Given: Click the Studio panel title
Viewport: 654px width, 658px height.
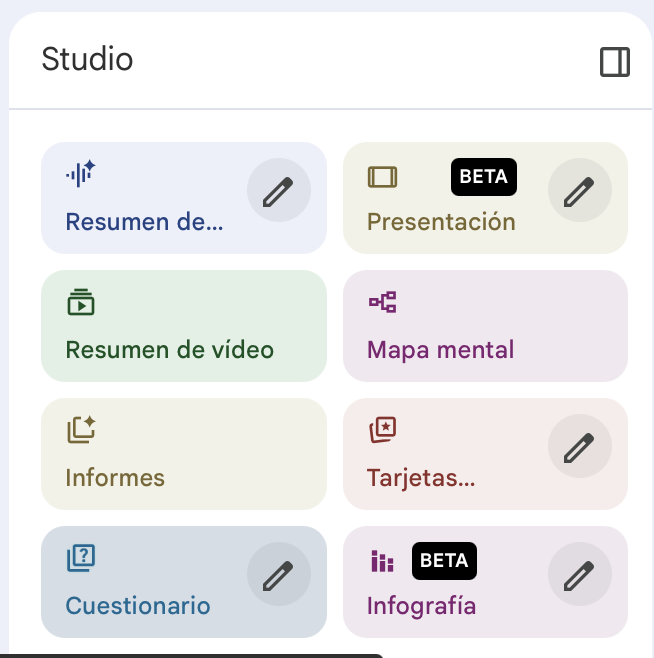Looking at the screenshot, I should [87, 59].
